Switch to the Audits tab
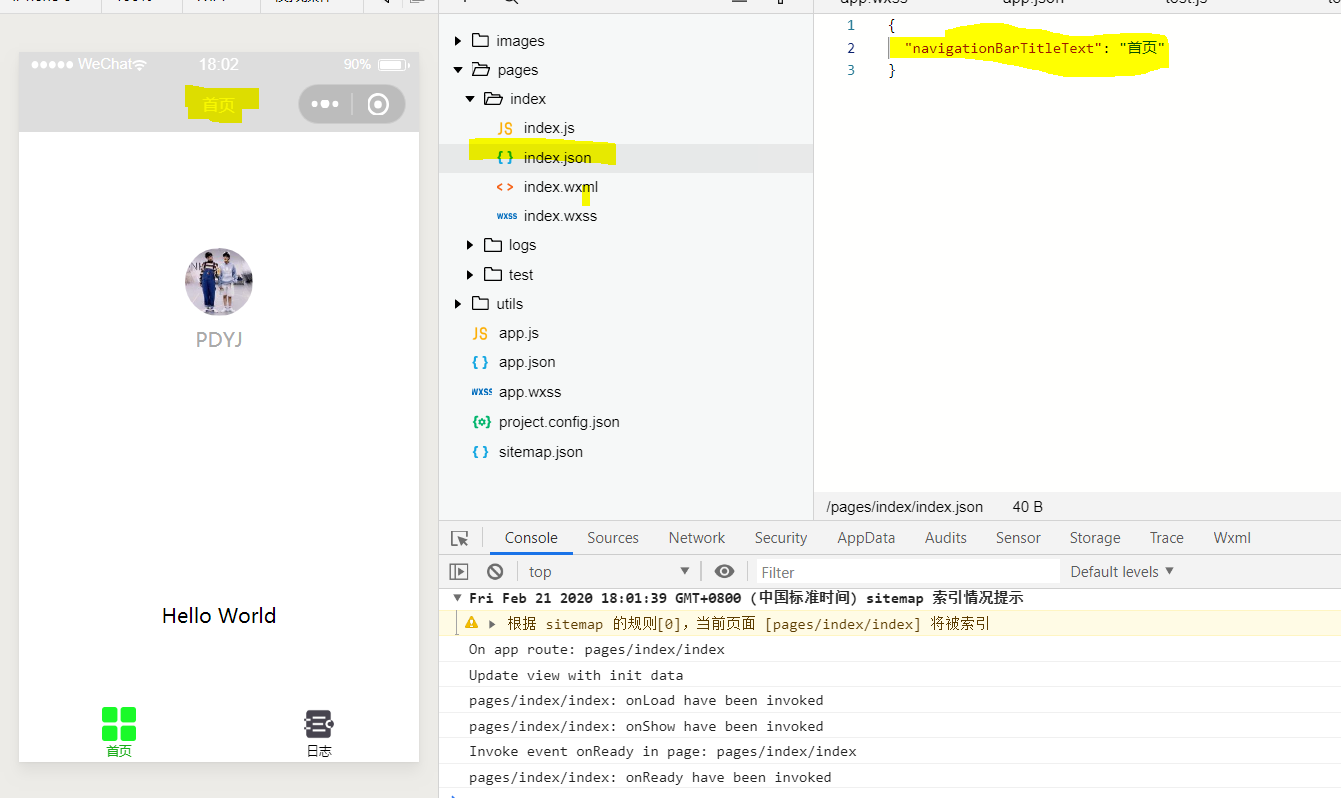 click(x=946, y=538)
